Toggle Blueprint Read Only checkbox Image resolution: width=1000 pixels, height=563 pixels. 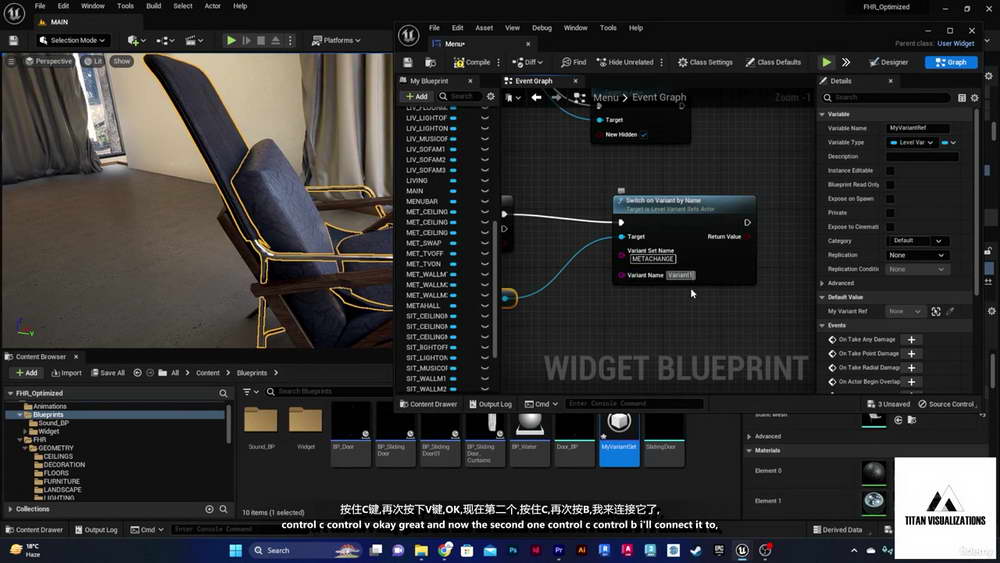coord(890,184)
